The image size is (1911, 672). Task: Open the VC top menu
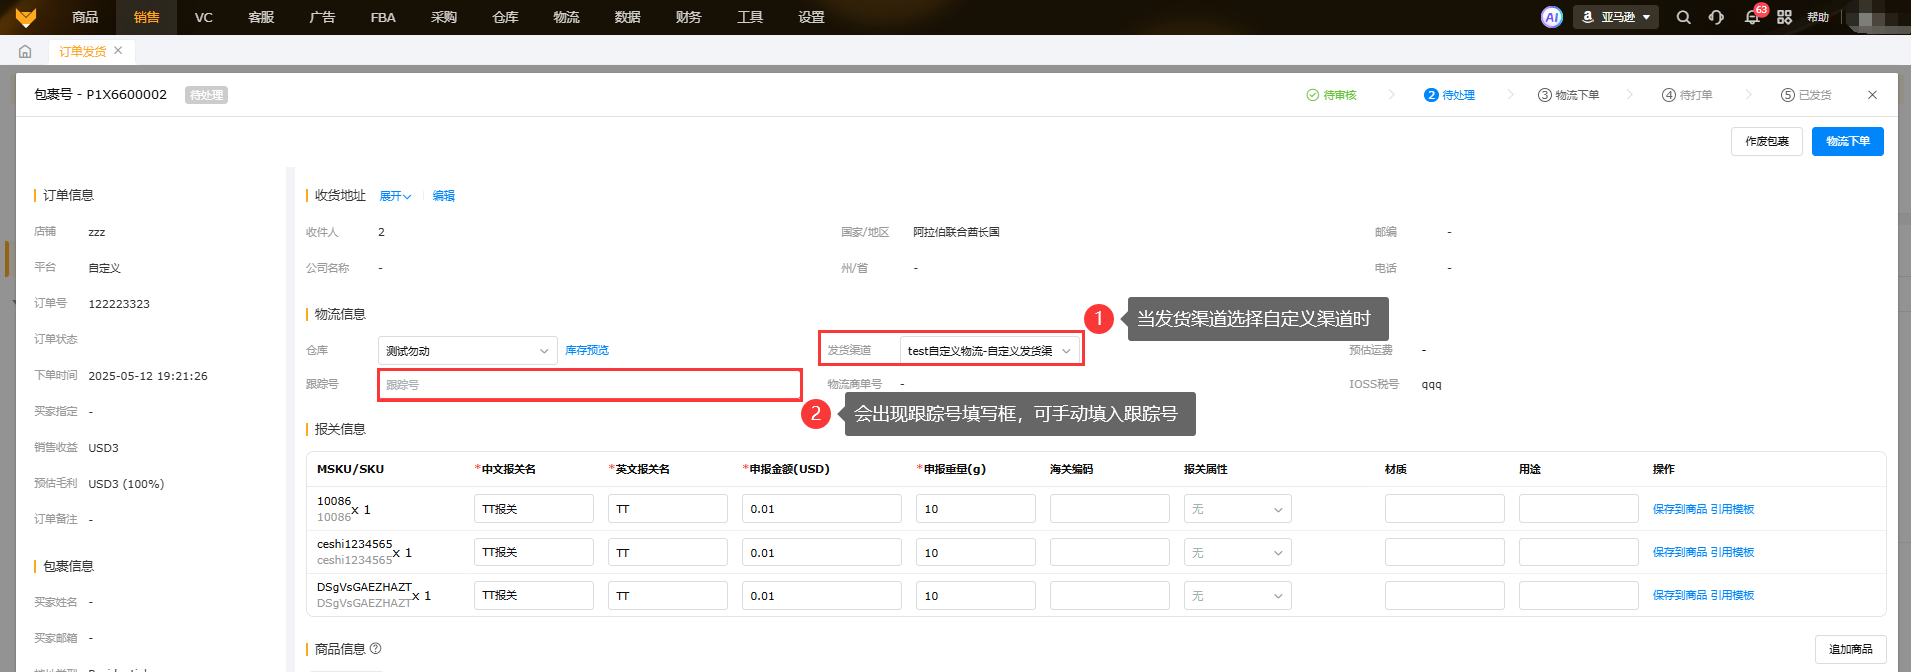coord(204,17)
